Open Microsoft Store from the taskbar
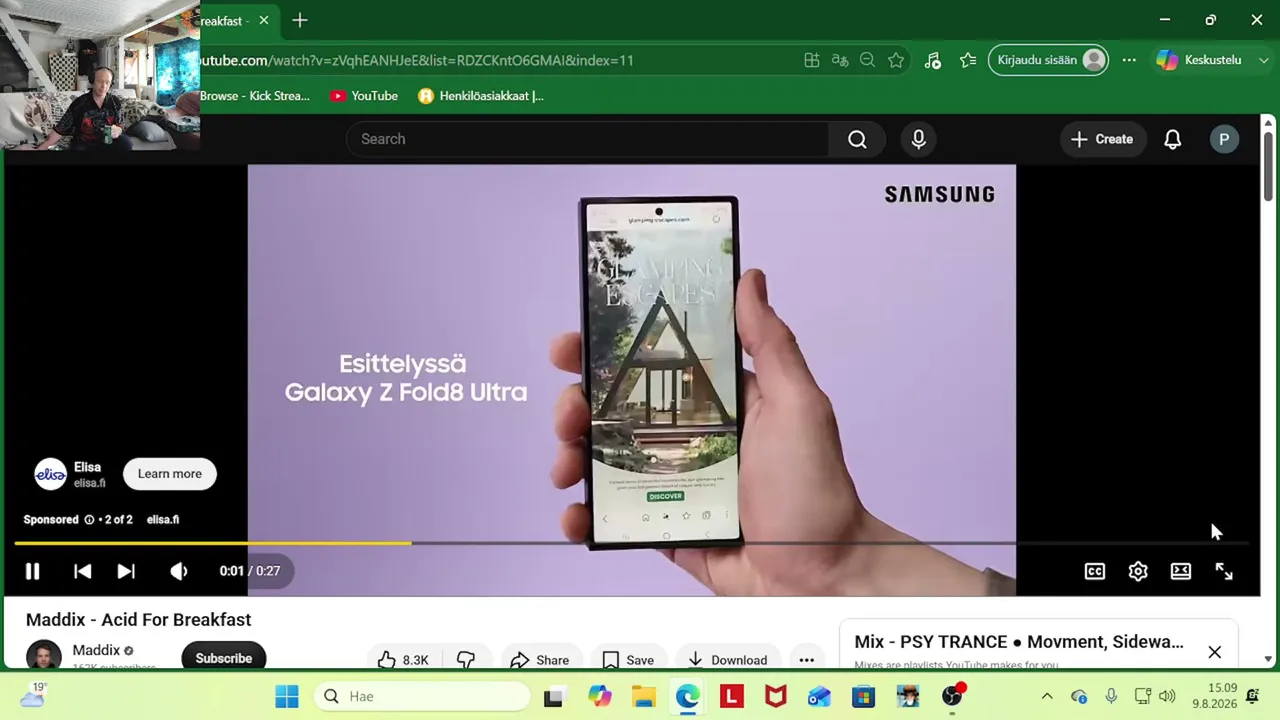Screen dimensions: 1280x720 [864, 696]
